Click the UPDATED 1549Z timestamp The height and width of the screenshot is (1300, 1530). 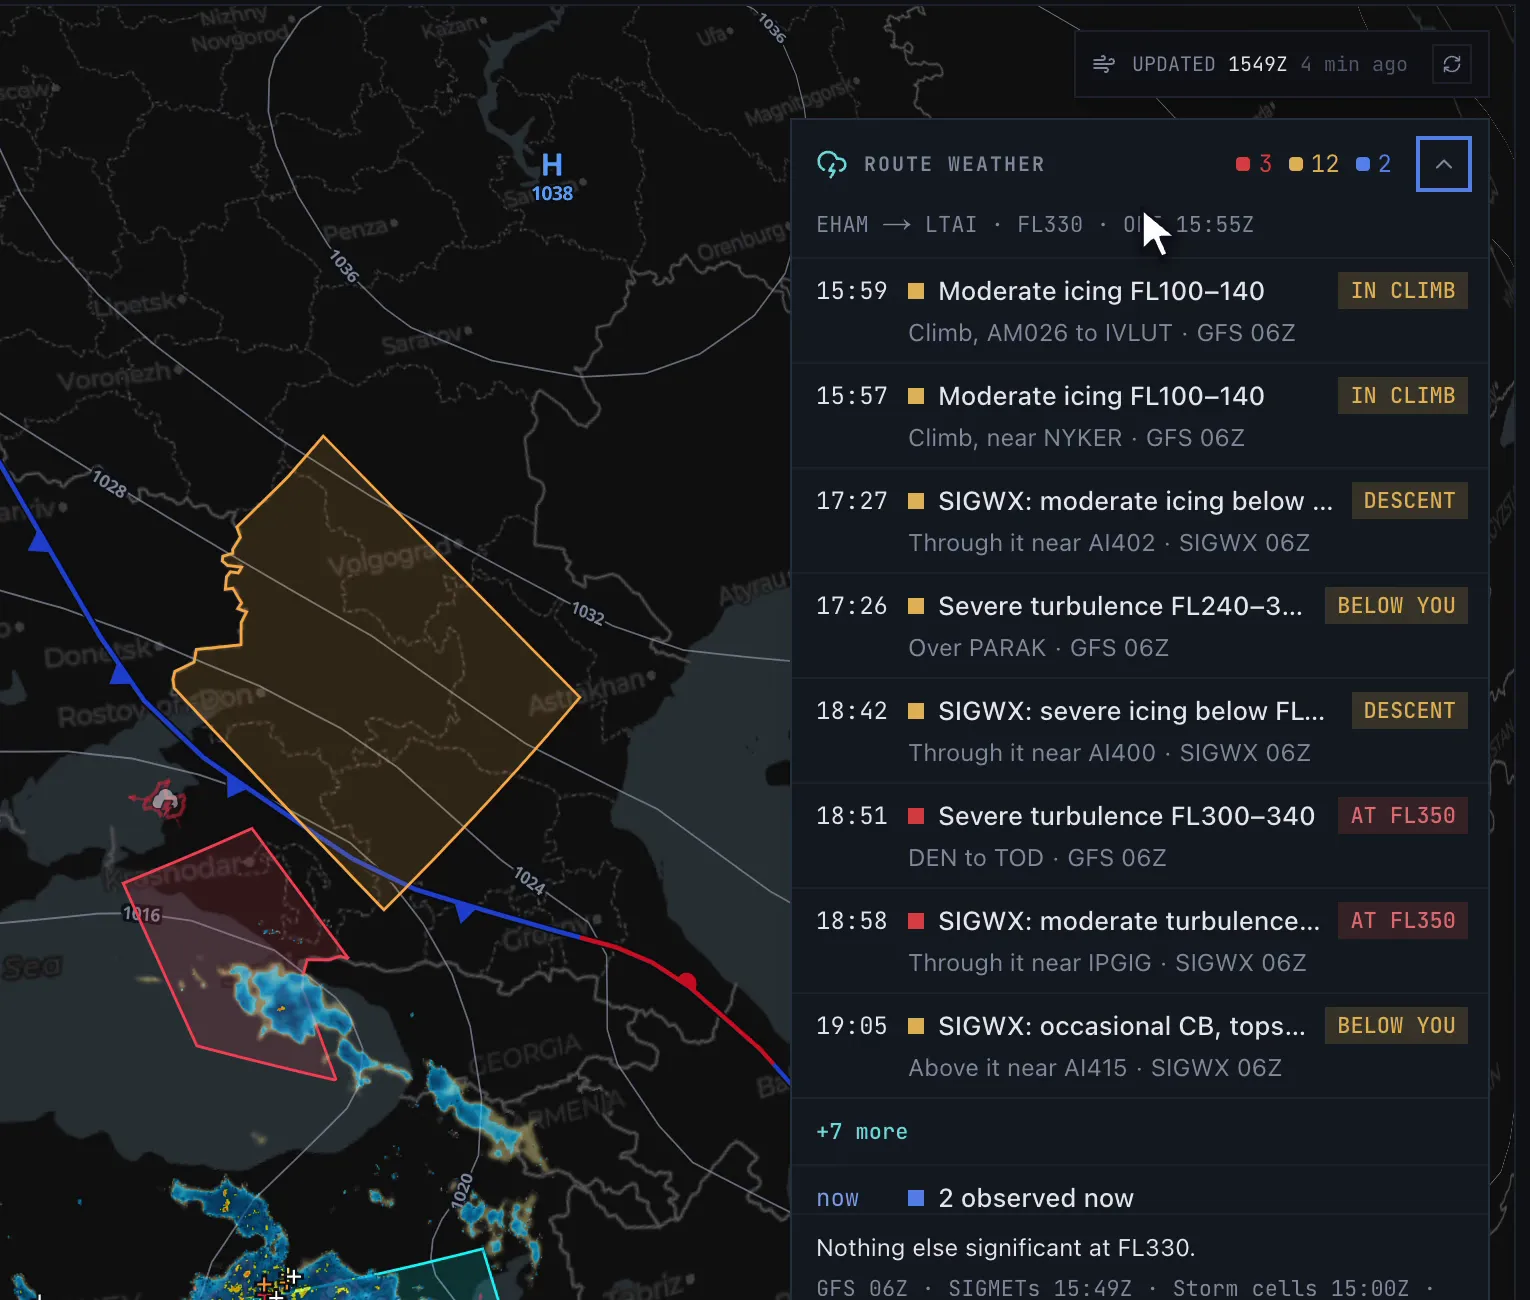1209,65
